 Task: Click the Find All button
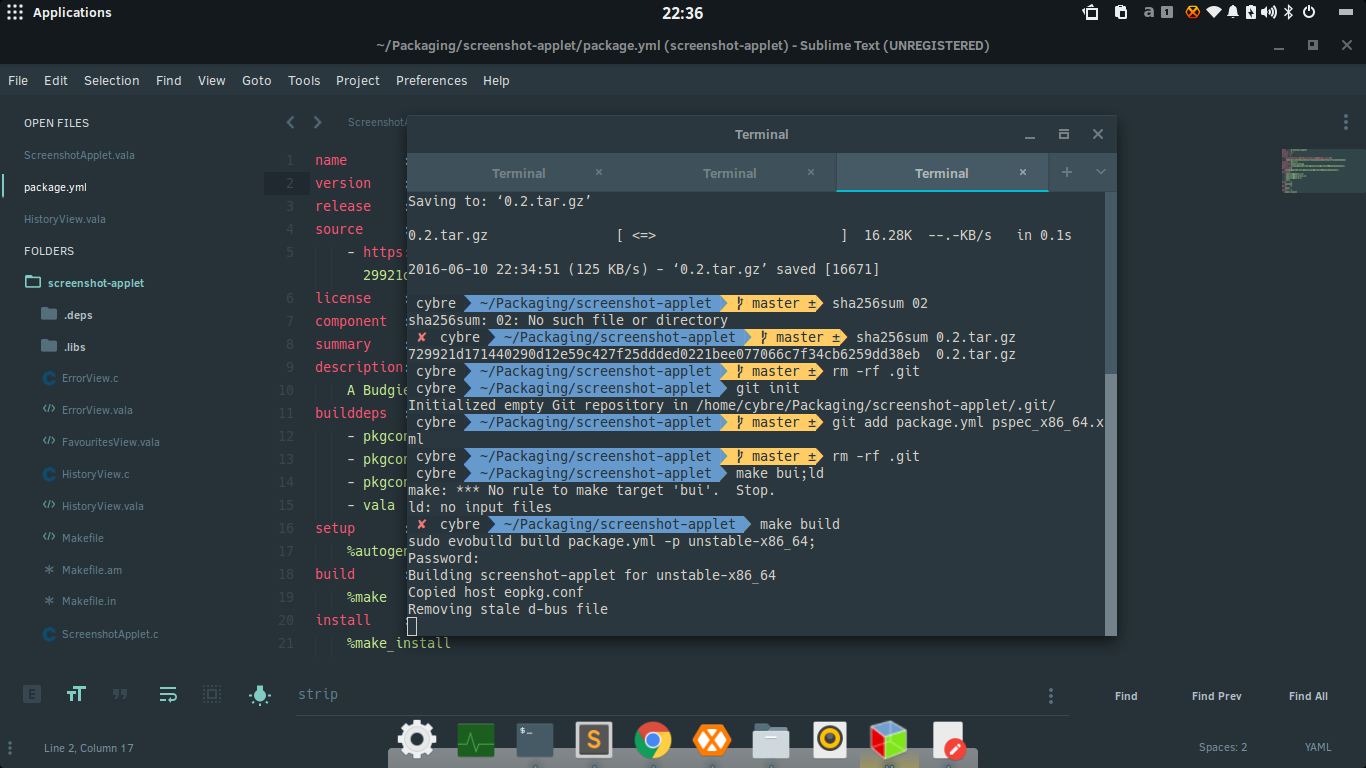[1308, 696]
